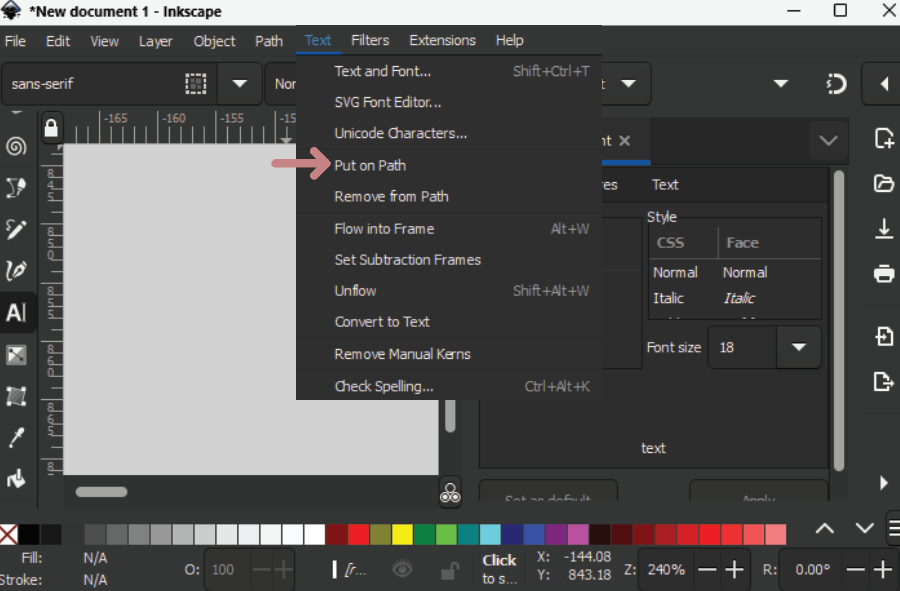Expand the dock panel chevron menu
This screenshot has height=591, width=900.
pos(828,141)
